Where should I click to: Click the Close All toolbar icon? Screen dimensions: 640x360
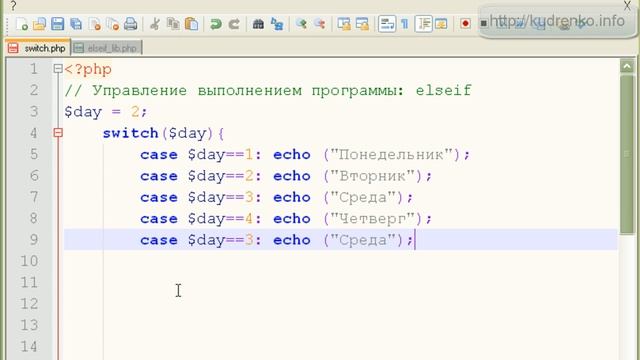tap(113, 24)
